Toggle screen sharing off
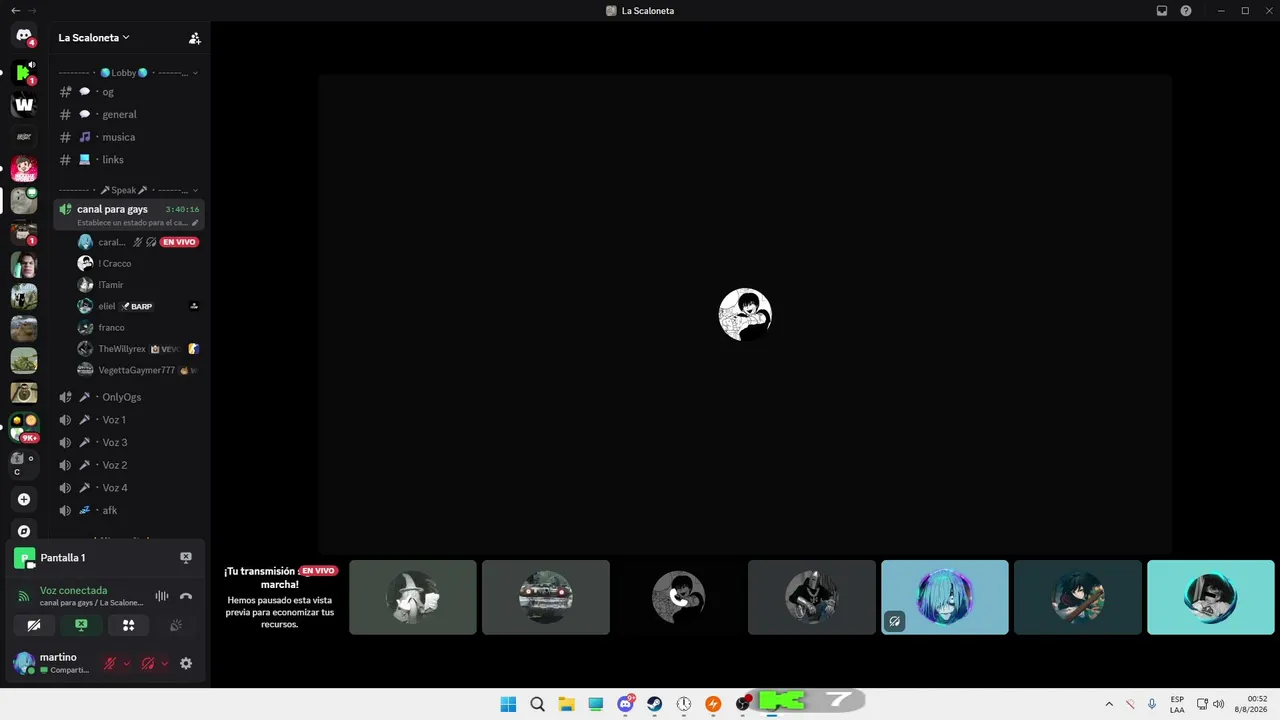 pyautogui.click(x=81, y=626)
